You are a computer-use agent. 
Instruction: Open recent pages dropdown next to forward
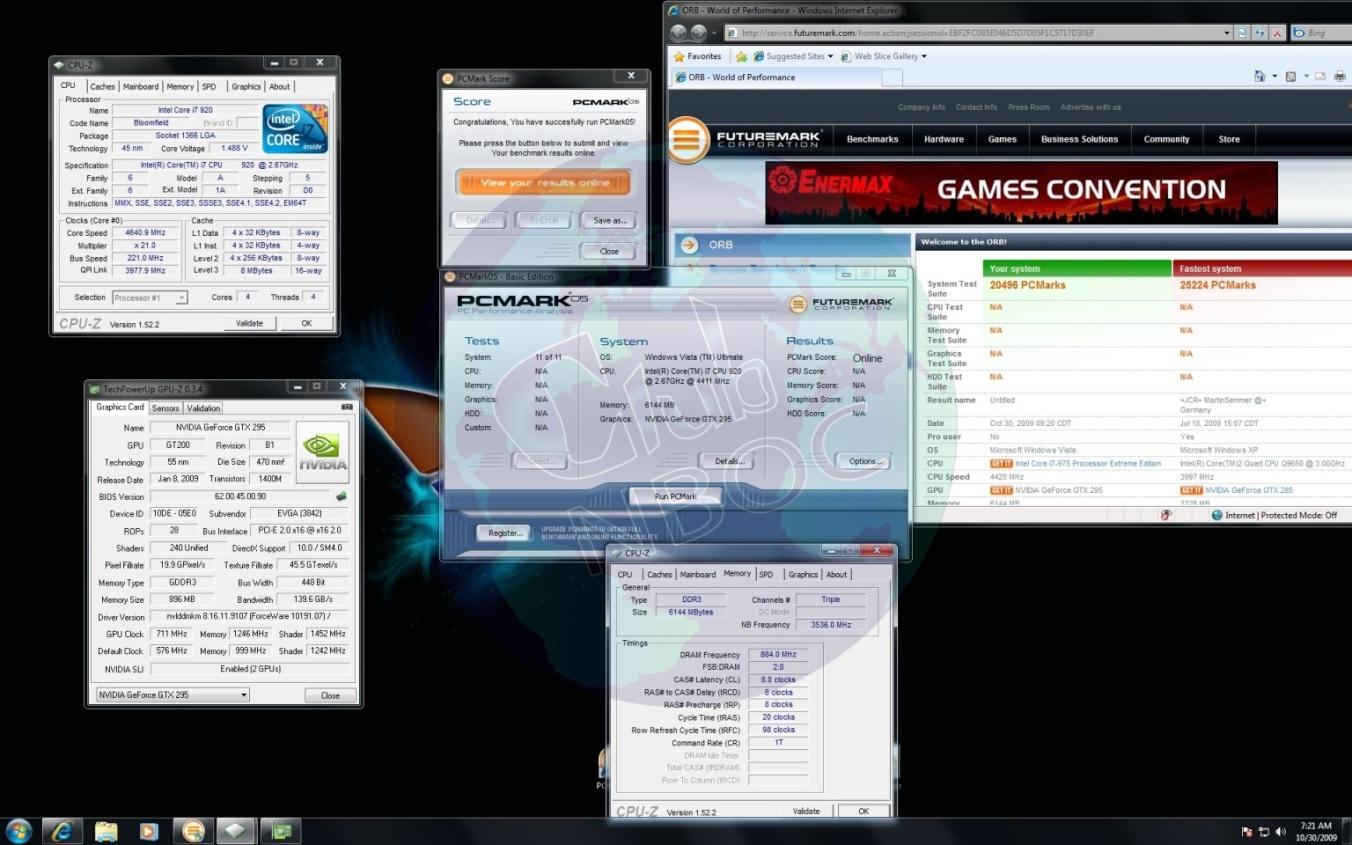point(714,33)
